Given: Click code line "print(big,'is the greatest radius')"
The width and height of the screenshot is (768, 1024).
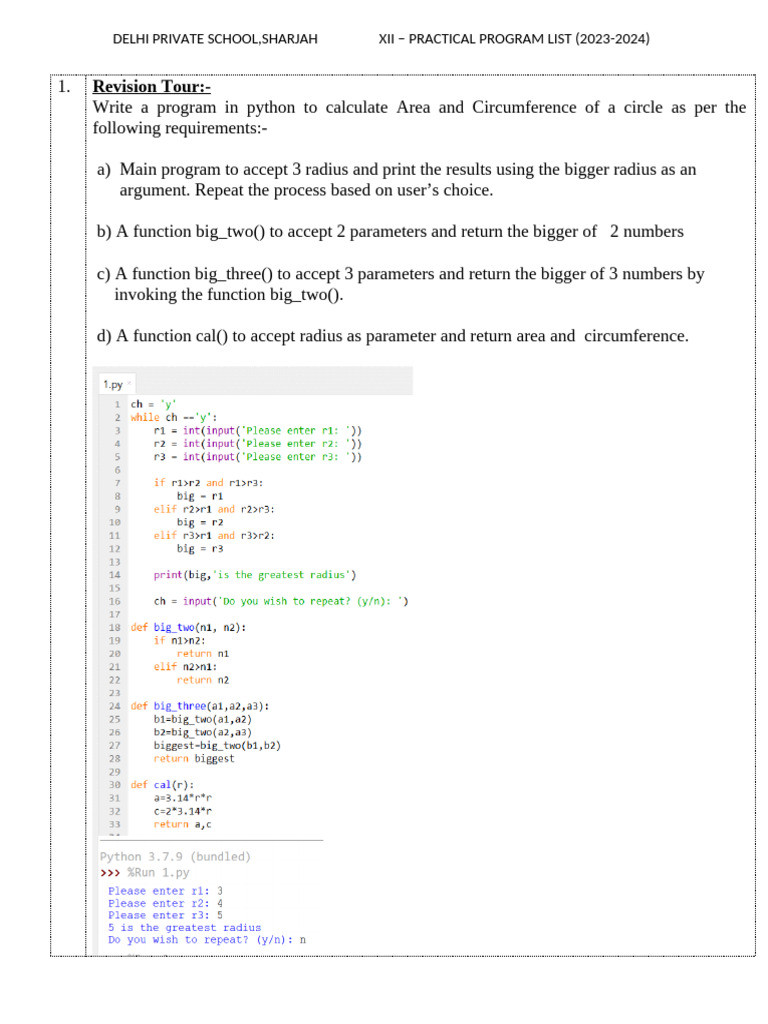Looking at the screenshot, I should (x=255, y=575).
